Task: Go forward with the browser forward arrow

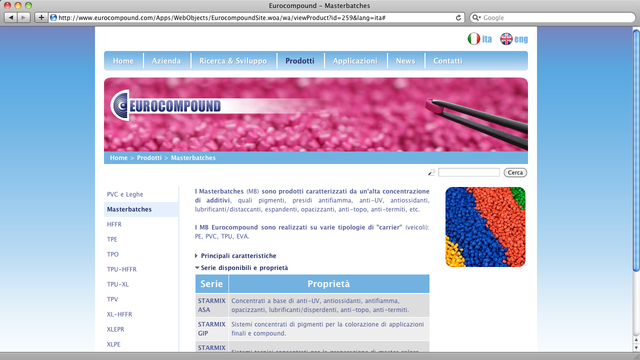Action: (x=24, y=18)
